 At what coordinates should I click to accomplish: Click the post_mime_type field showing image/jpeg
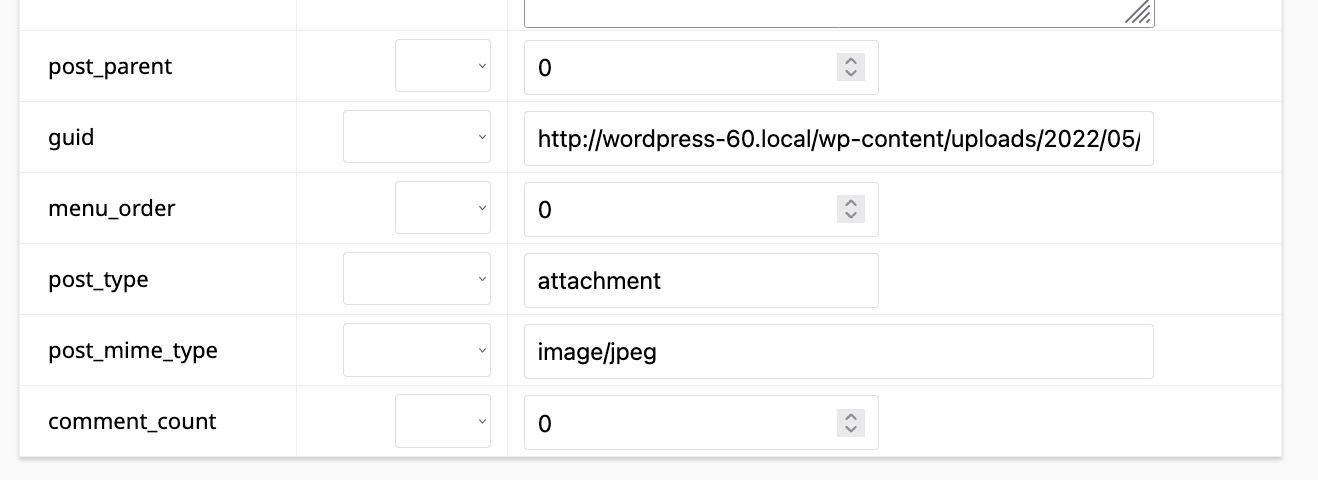[x=838, y=351]
